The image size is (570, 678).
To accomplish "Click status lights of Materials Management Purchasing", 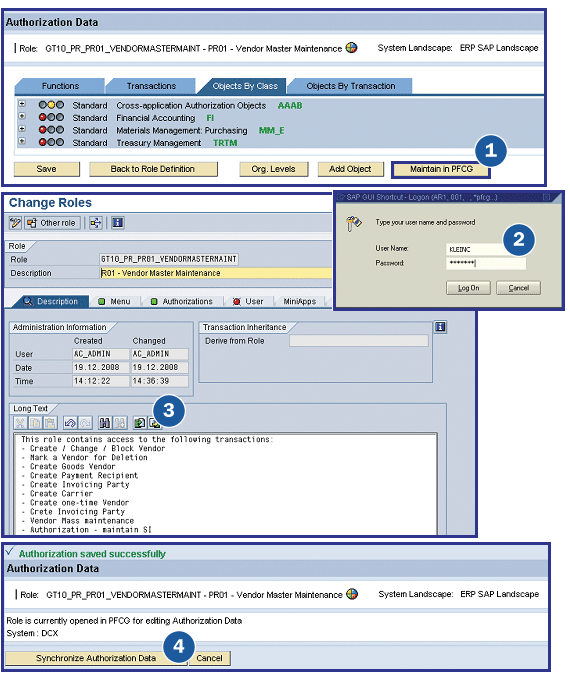I will tap(51, 130).
